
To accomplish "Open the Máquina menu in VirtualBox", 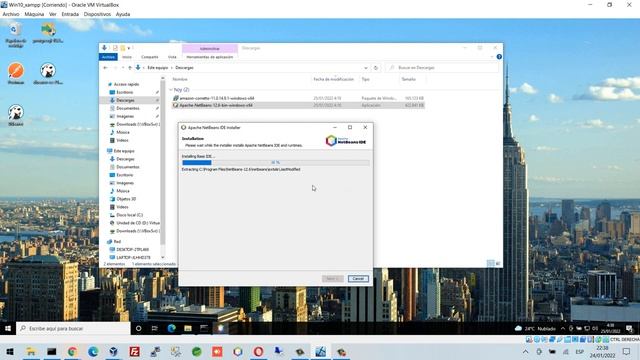I will click(34, 14).
